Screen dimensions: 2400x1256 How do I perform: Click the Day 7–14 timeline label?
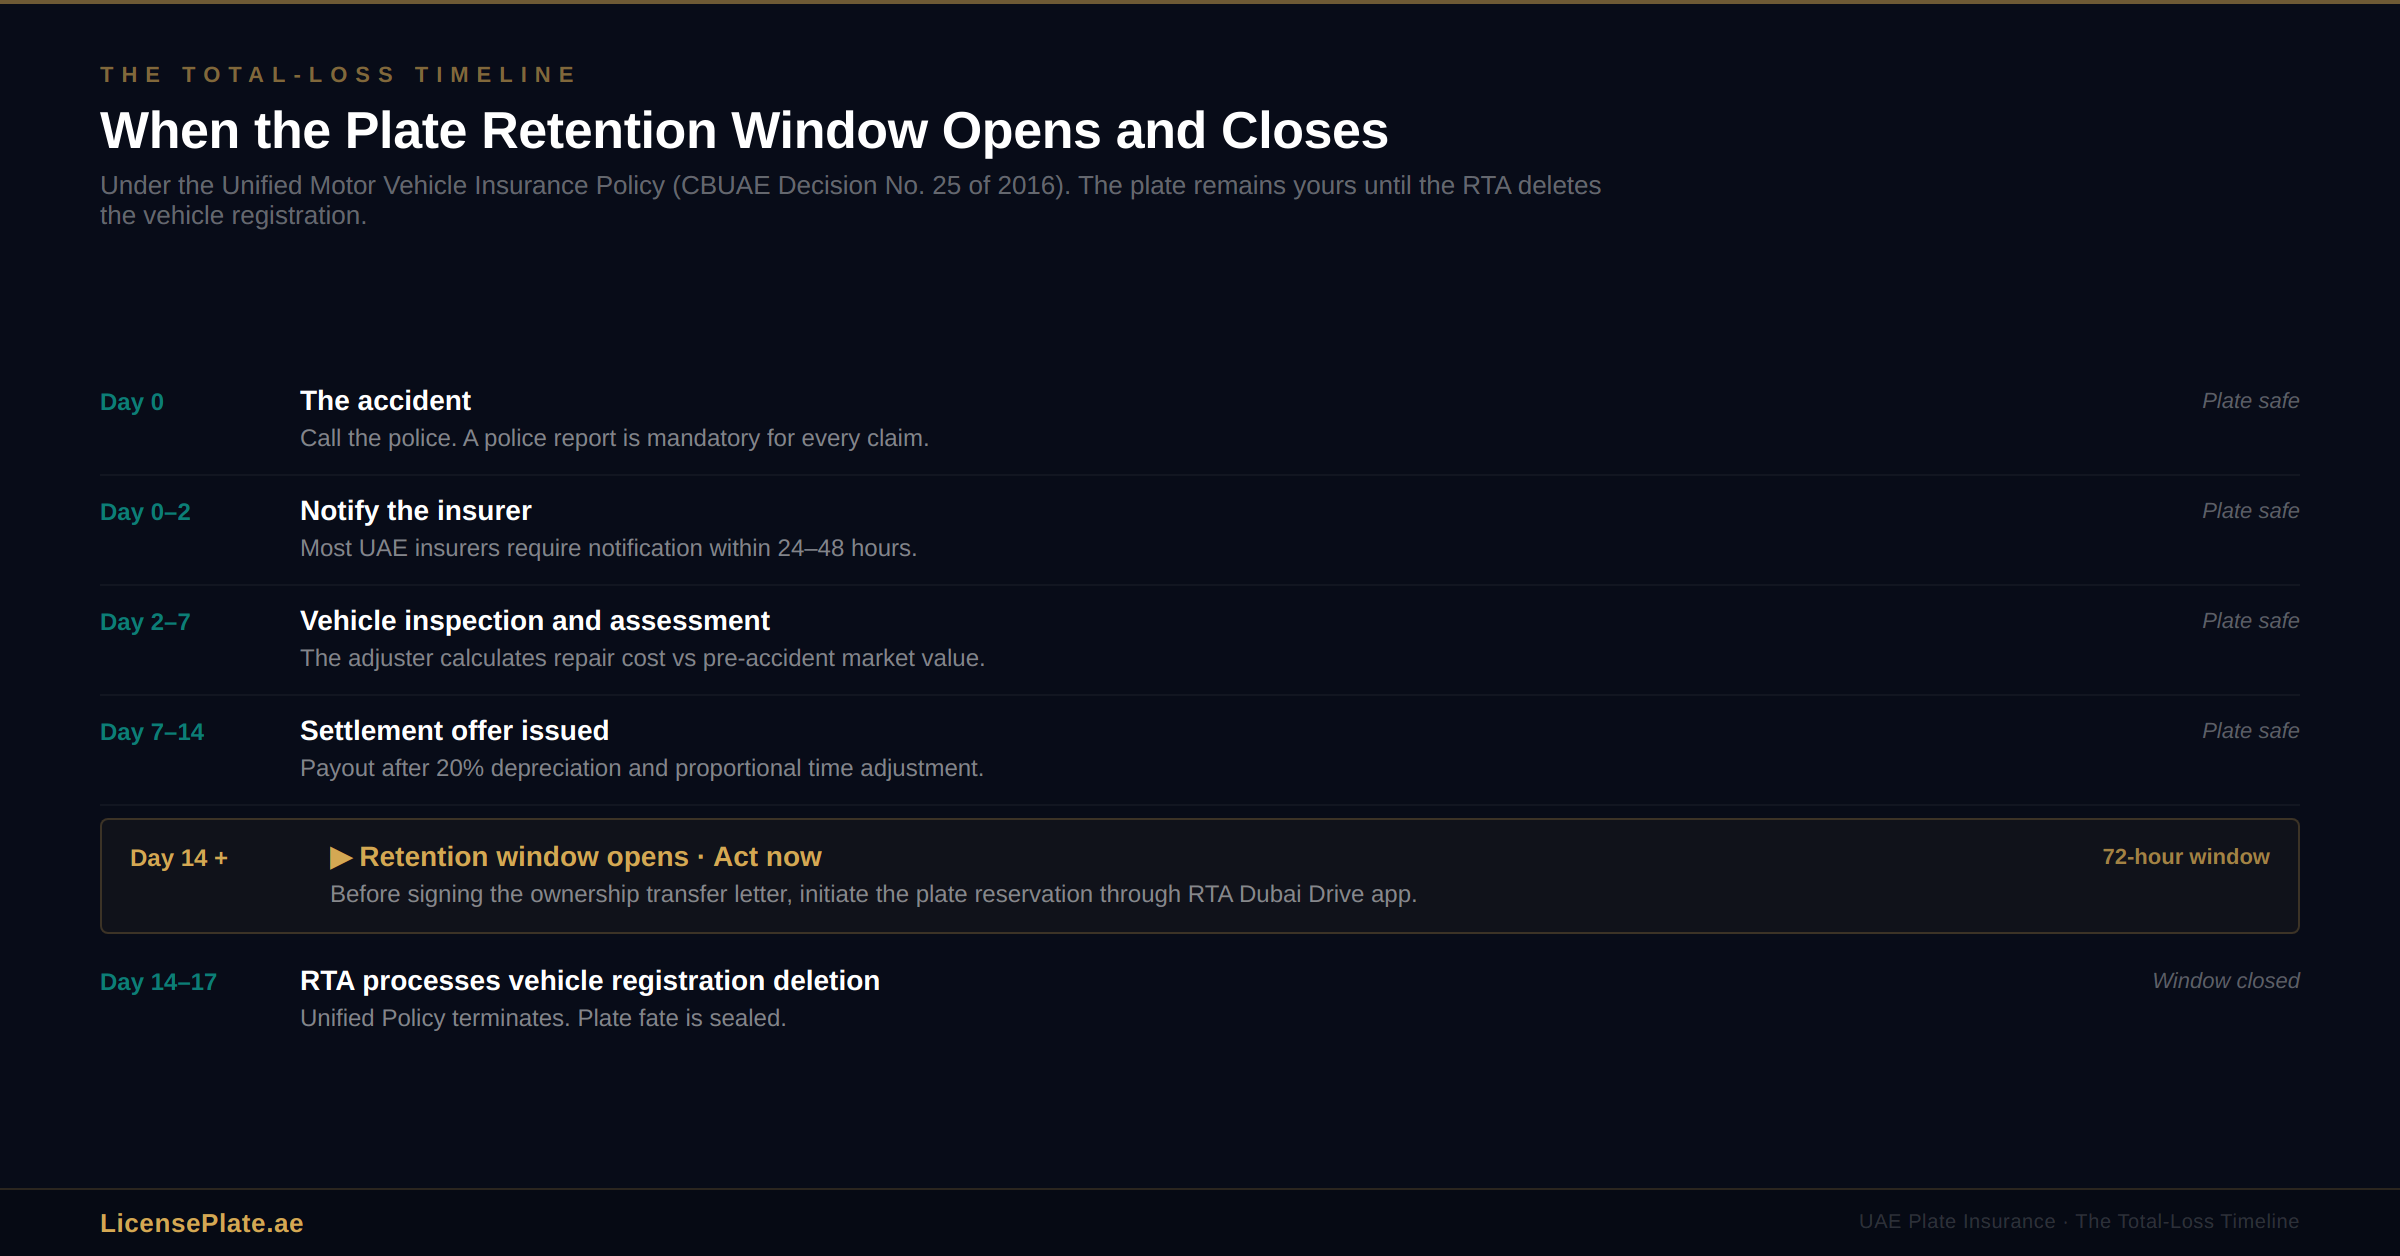point(151,732)
